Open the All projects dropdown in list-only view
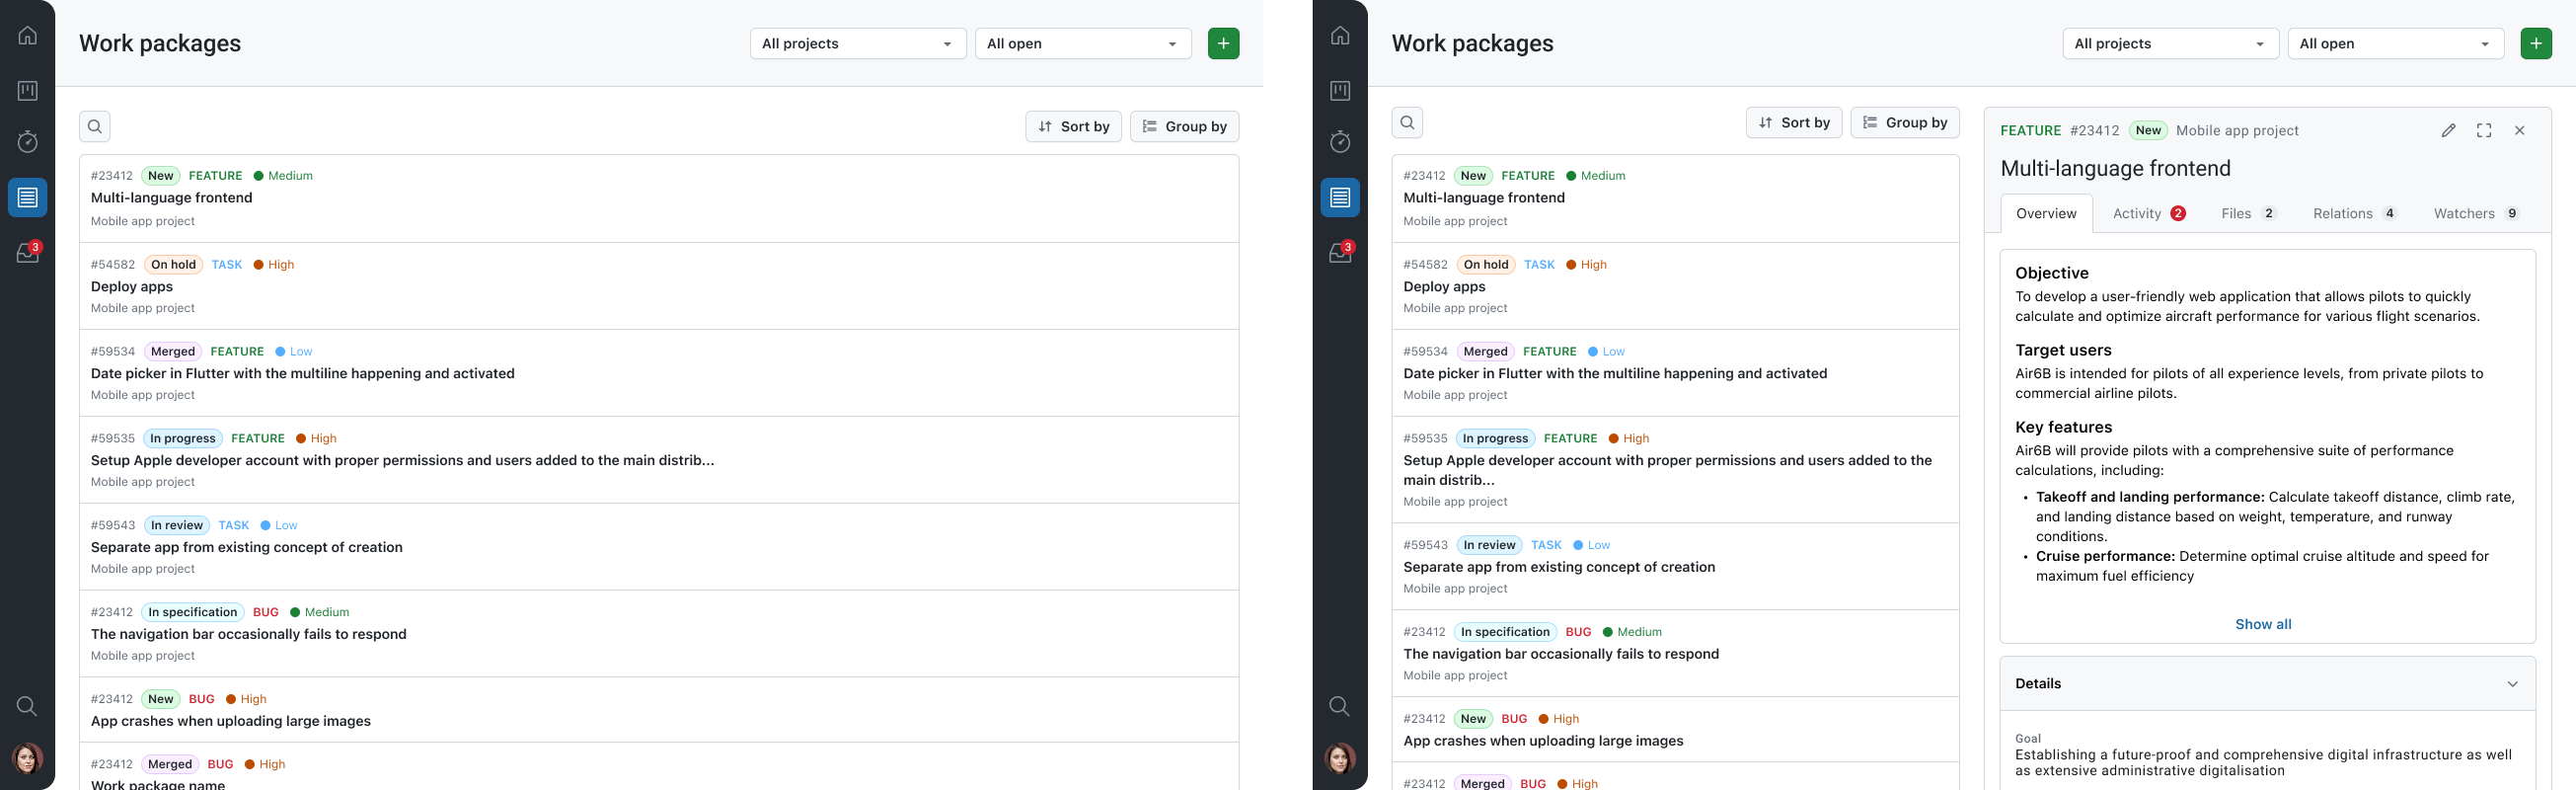 [x=858, y=43]
